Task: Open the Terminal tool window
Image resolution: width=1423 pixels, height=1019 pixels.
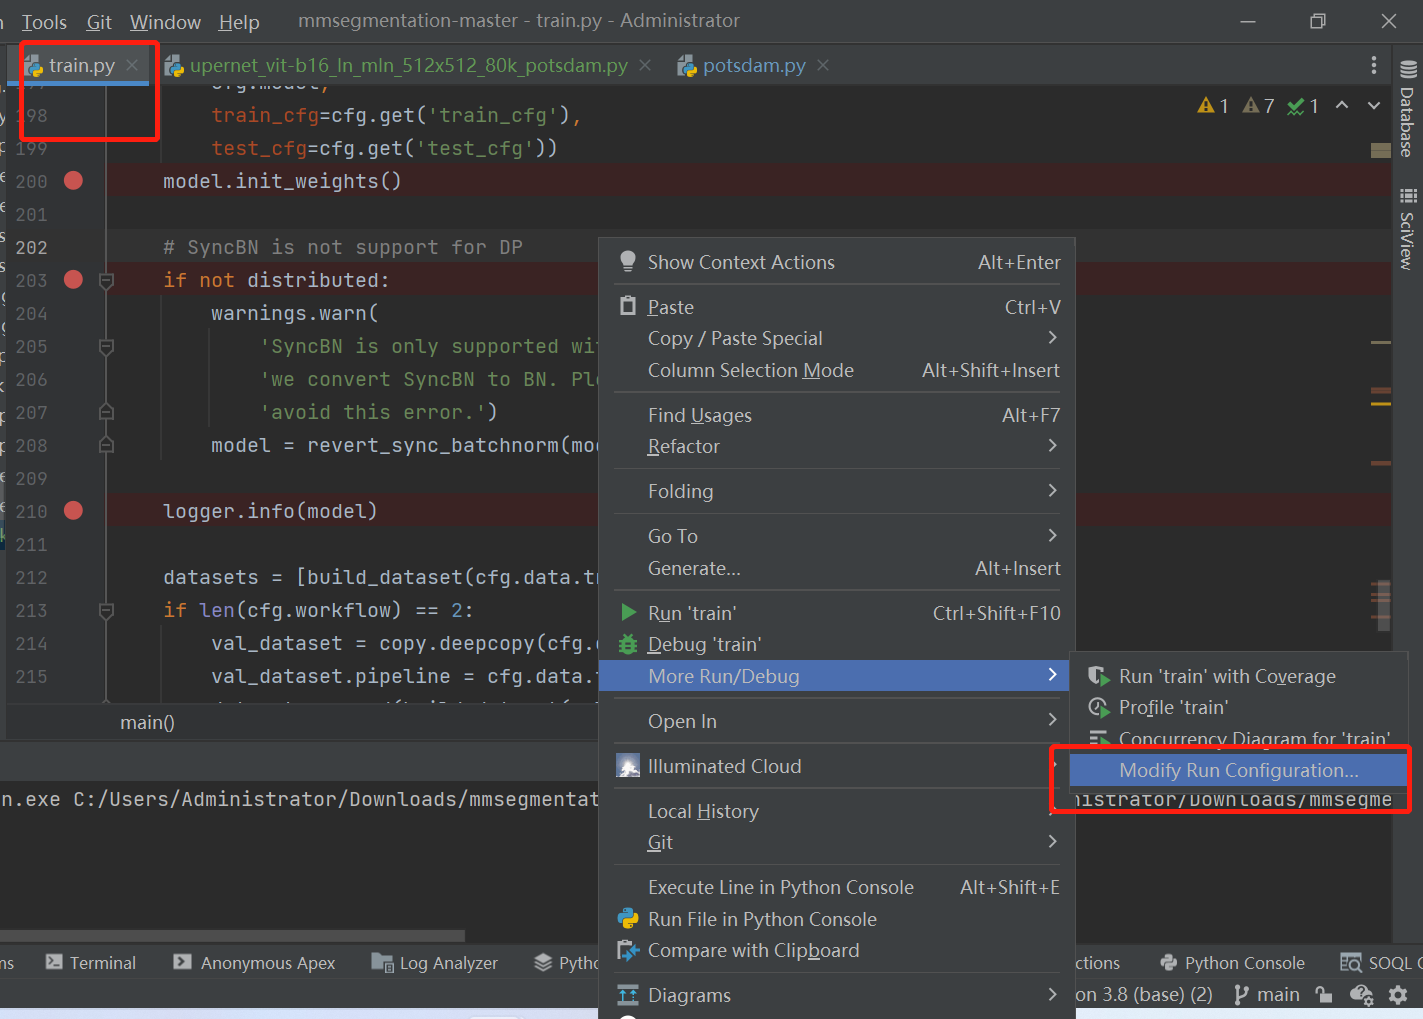Action: (91, 963)
